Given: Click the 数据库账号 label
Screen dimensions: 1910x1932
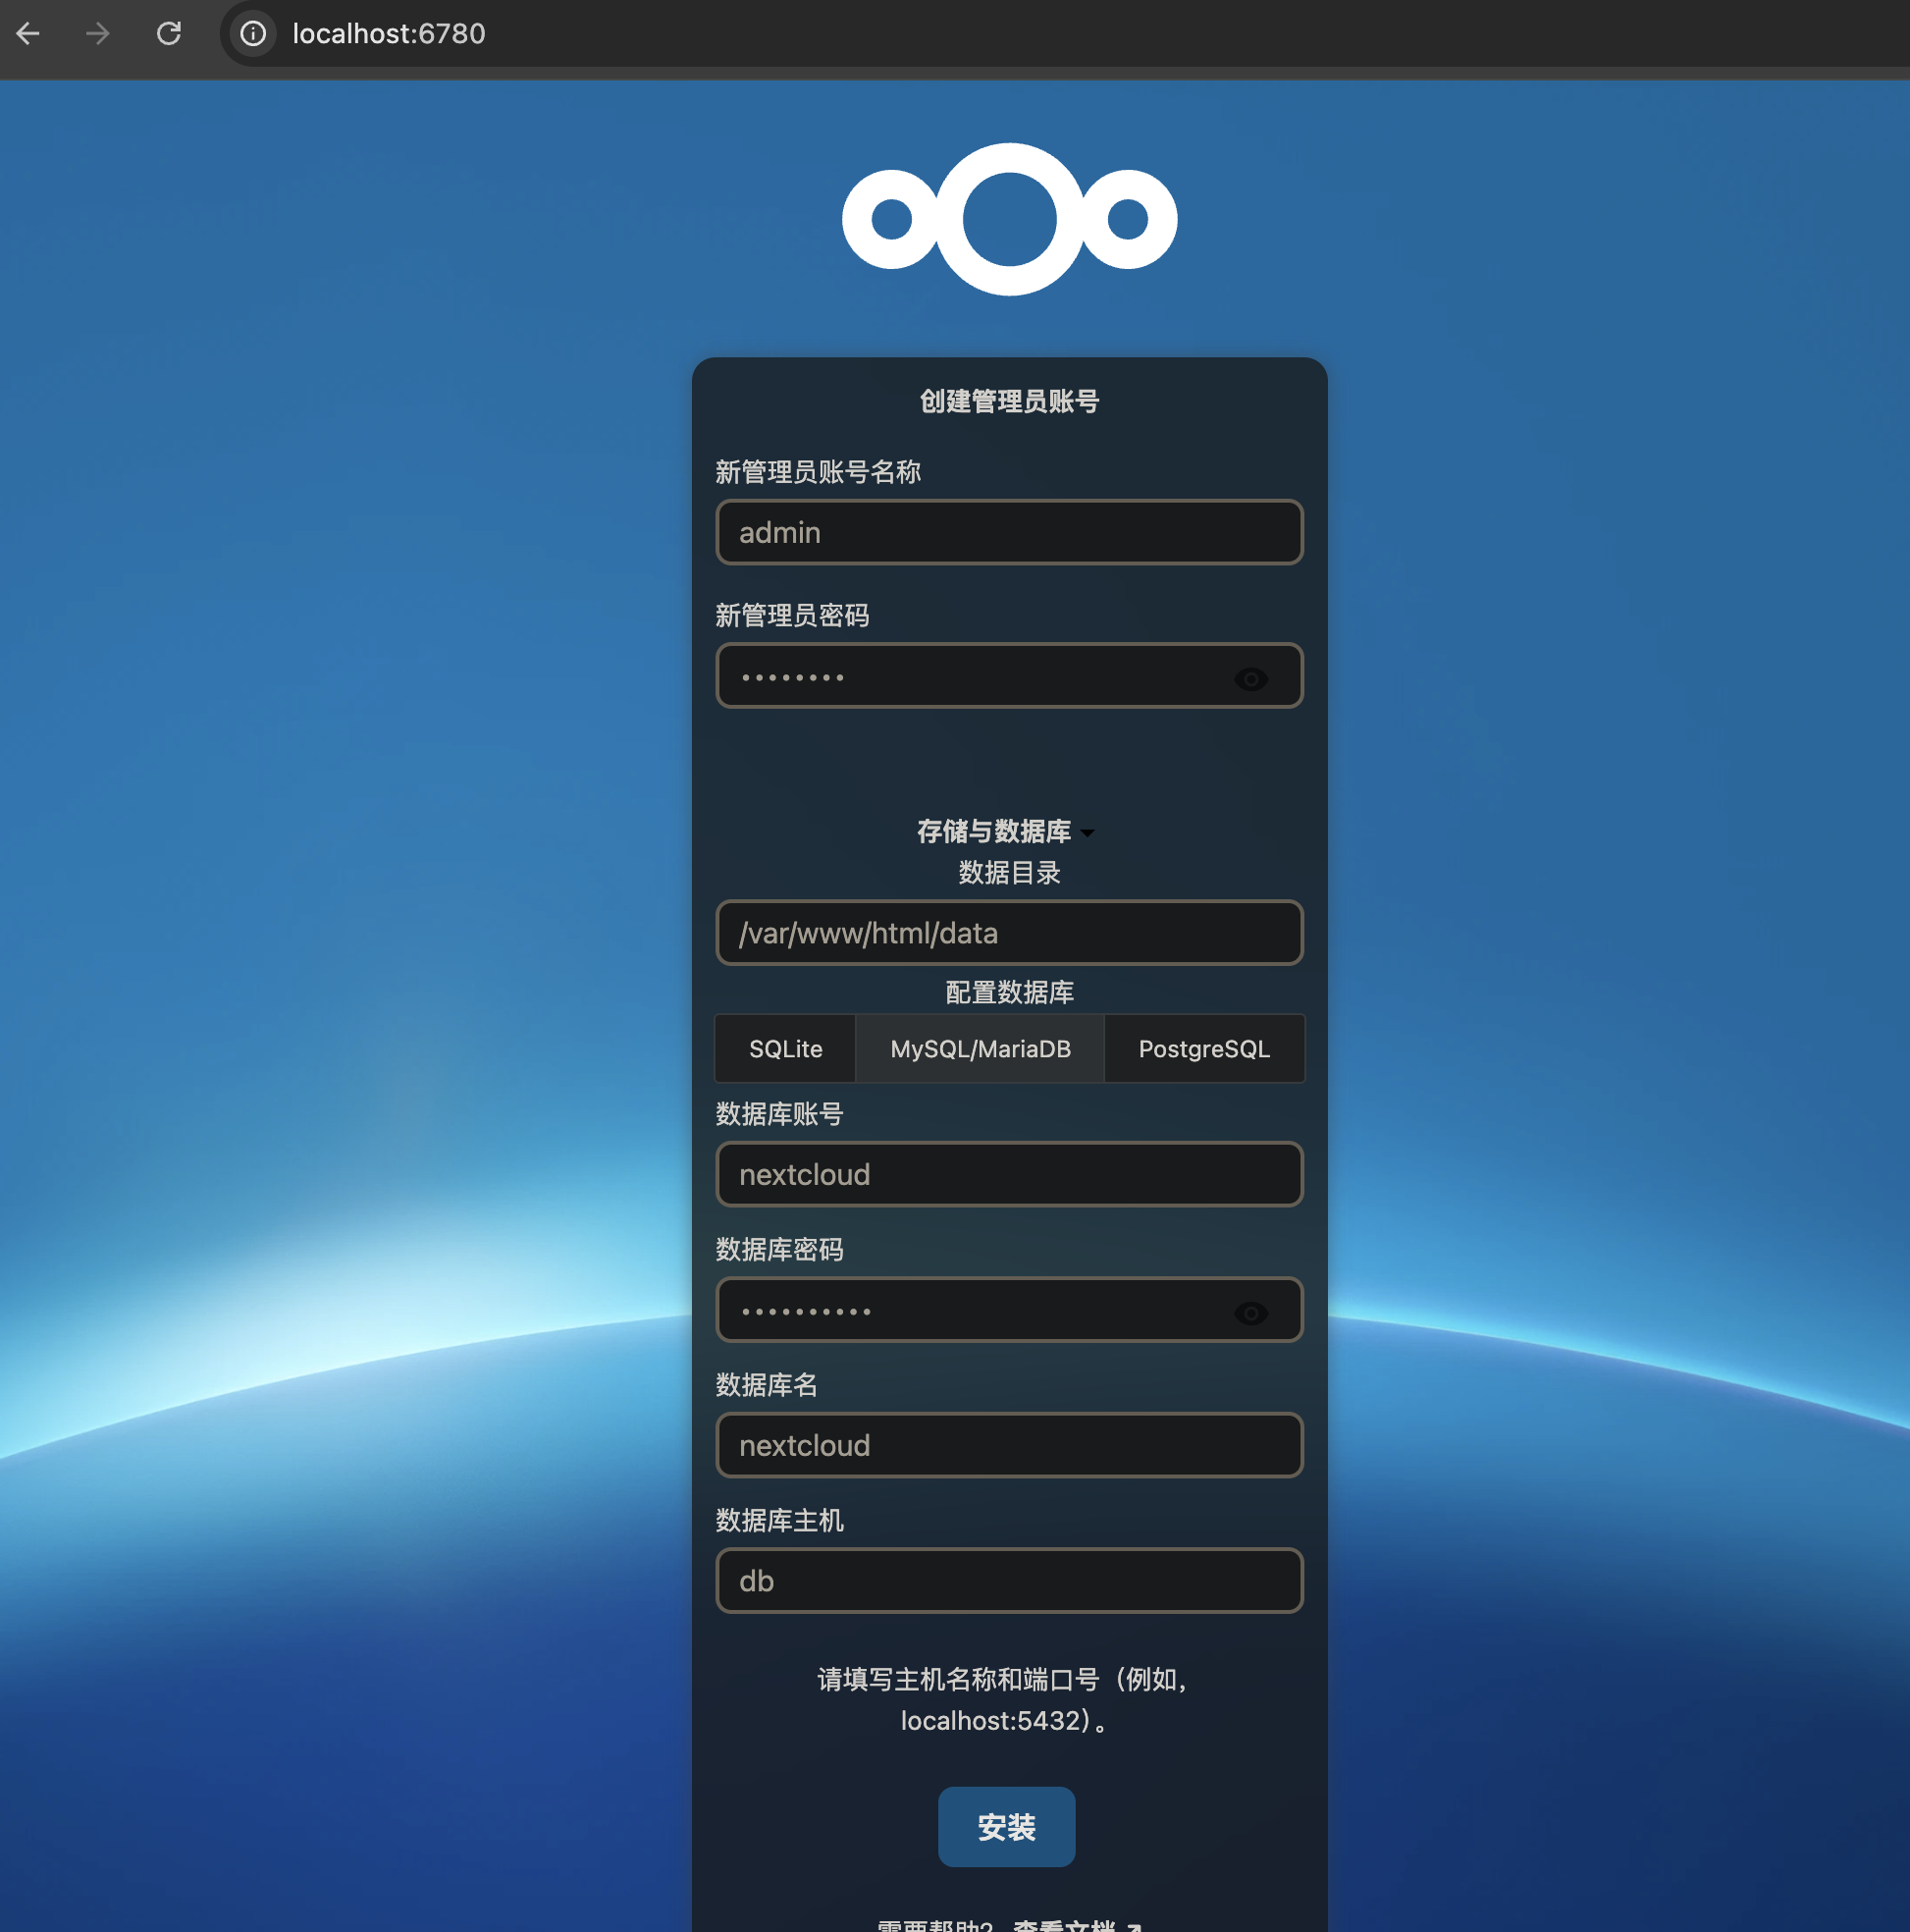Looking at the screenshot, I should (x=779, y=1114).
